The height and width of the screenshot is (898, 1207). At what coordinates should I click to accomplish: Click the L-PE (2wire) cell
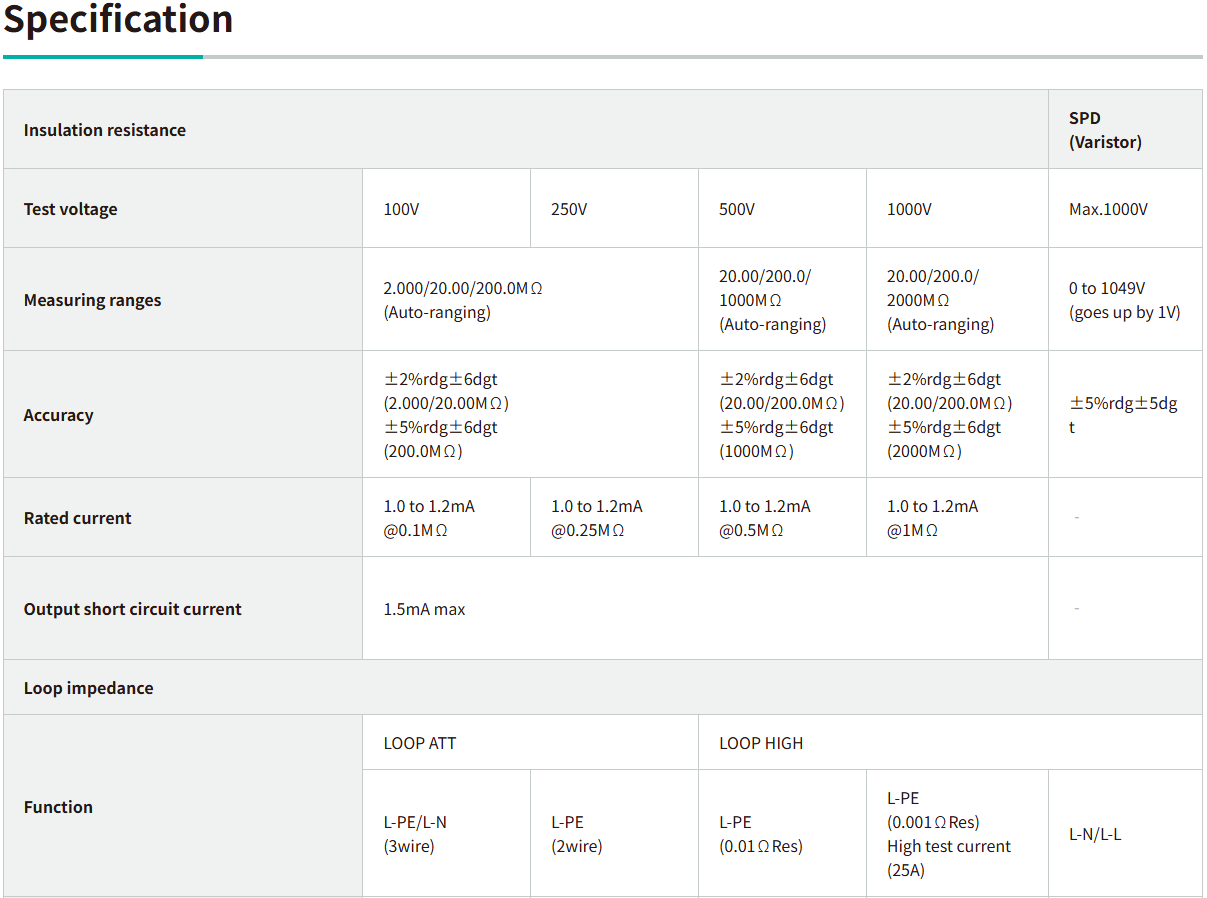point(577,834)
